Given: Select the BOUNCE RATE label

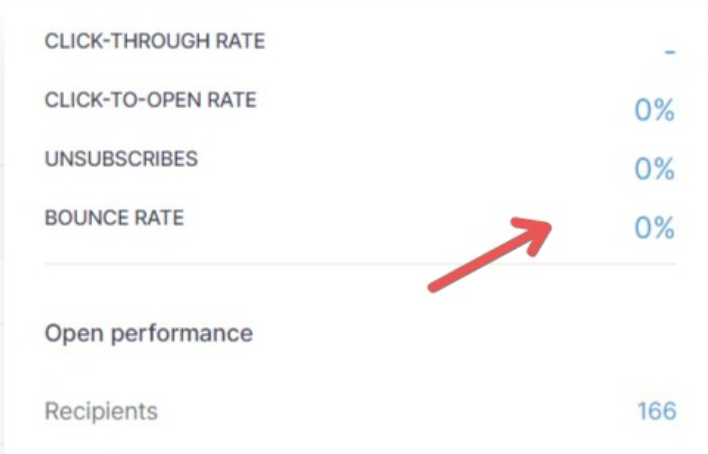Looking at the screenshot, I should click(114, 218).
